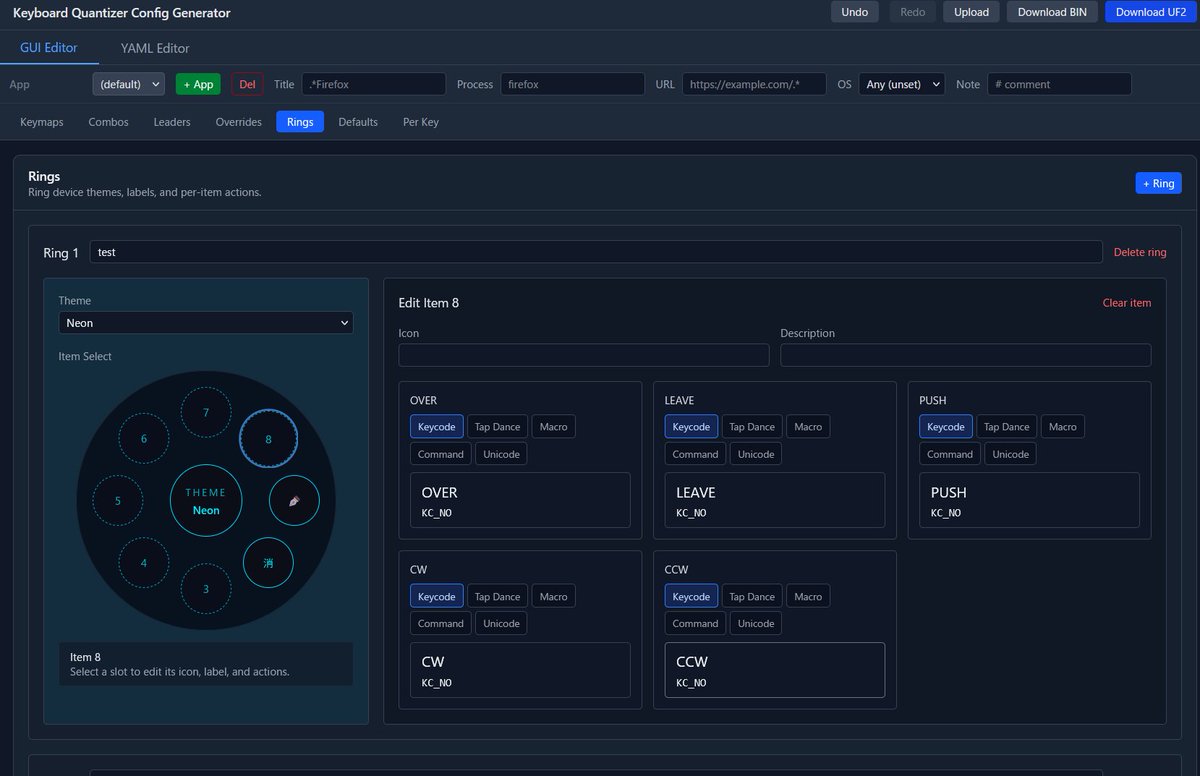The height and width of the screenshot is (776, 1200).
Task: Set OVER action type to Unicode
Action: point(501,454)
